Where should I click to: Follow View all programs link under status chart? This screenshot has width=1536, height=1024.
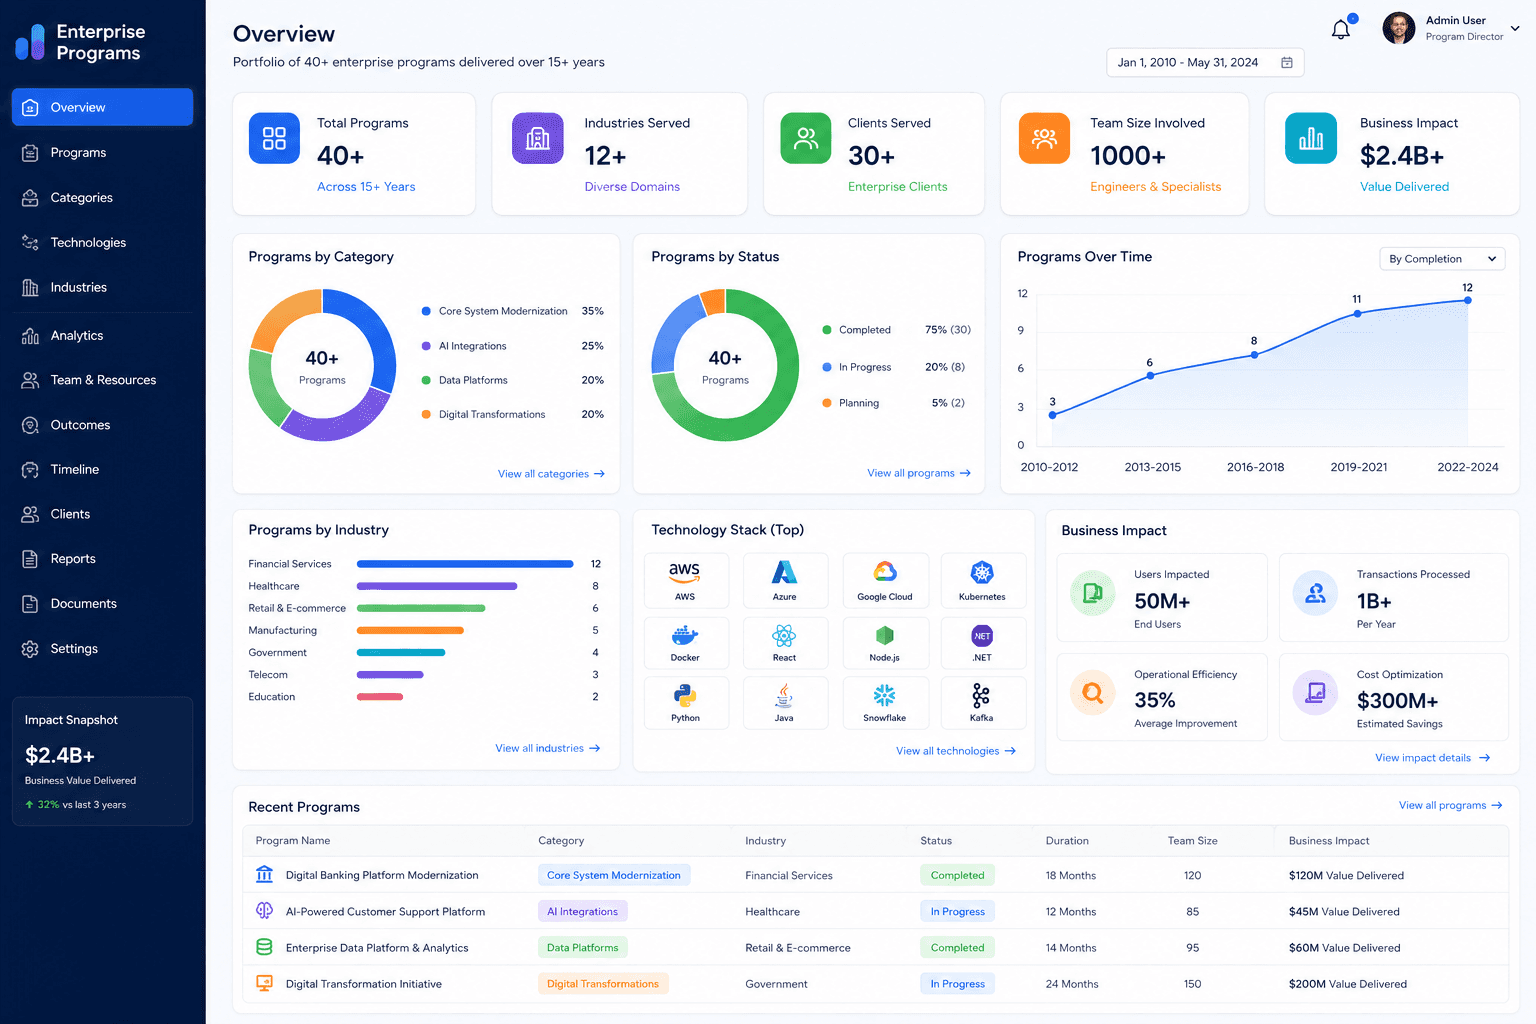point(919,473)
